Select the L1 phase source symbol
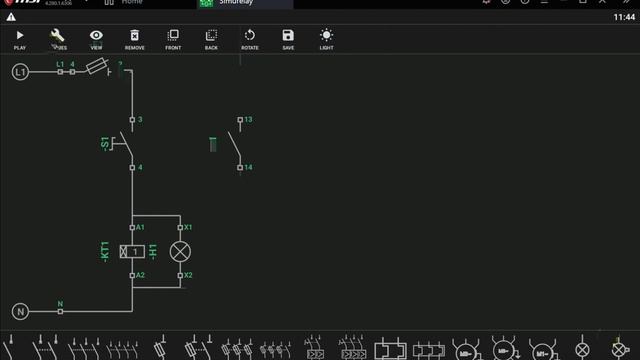The image size is (640, 360). (x=20, y=72)
